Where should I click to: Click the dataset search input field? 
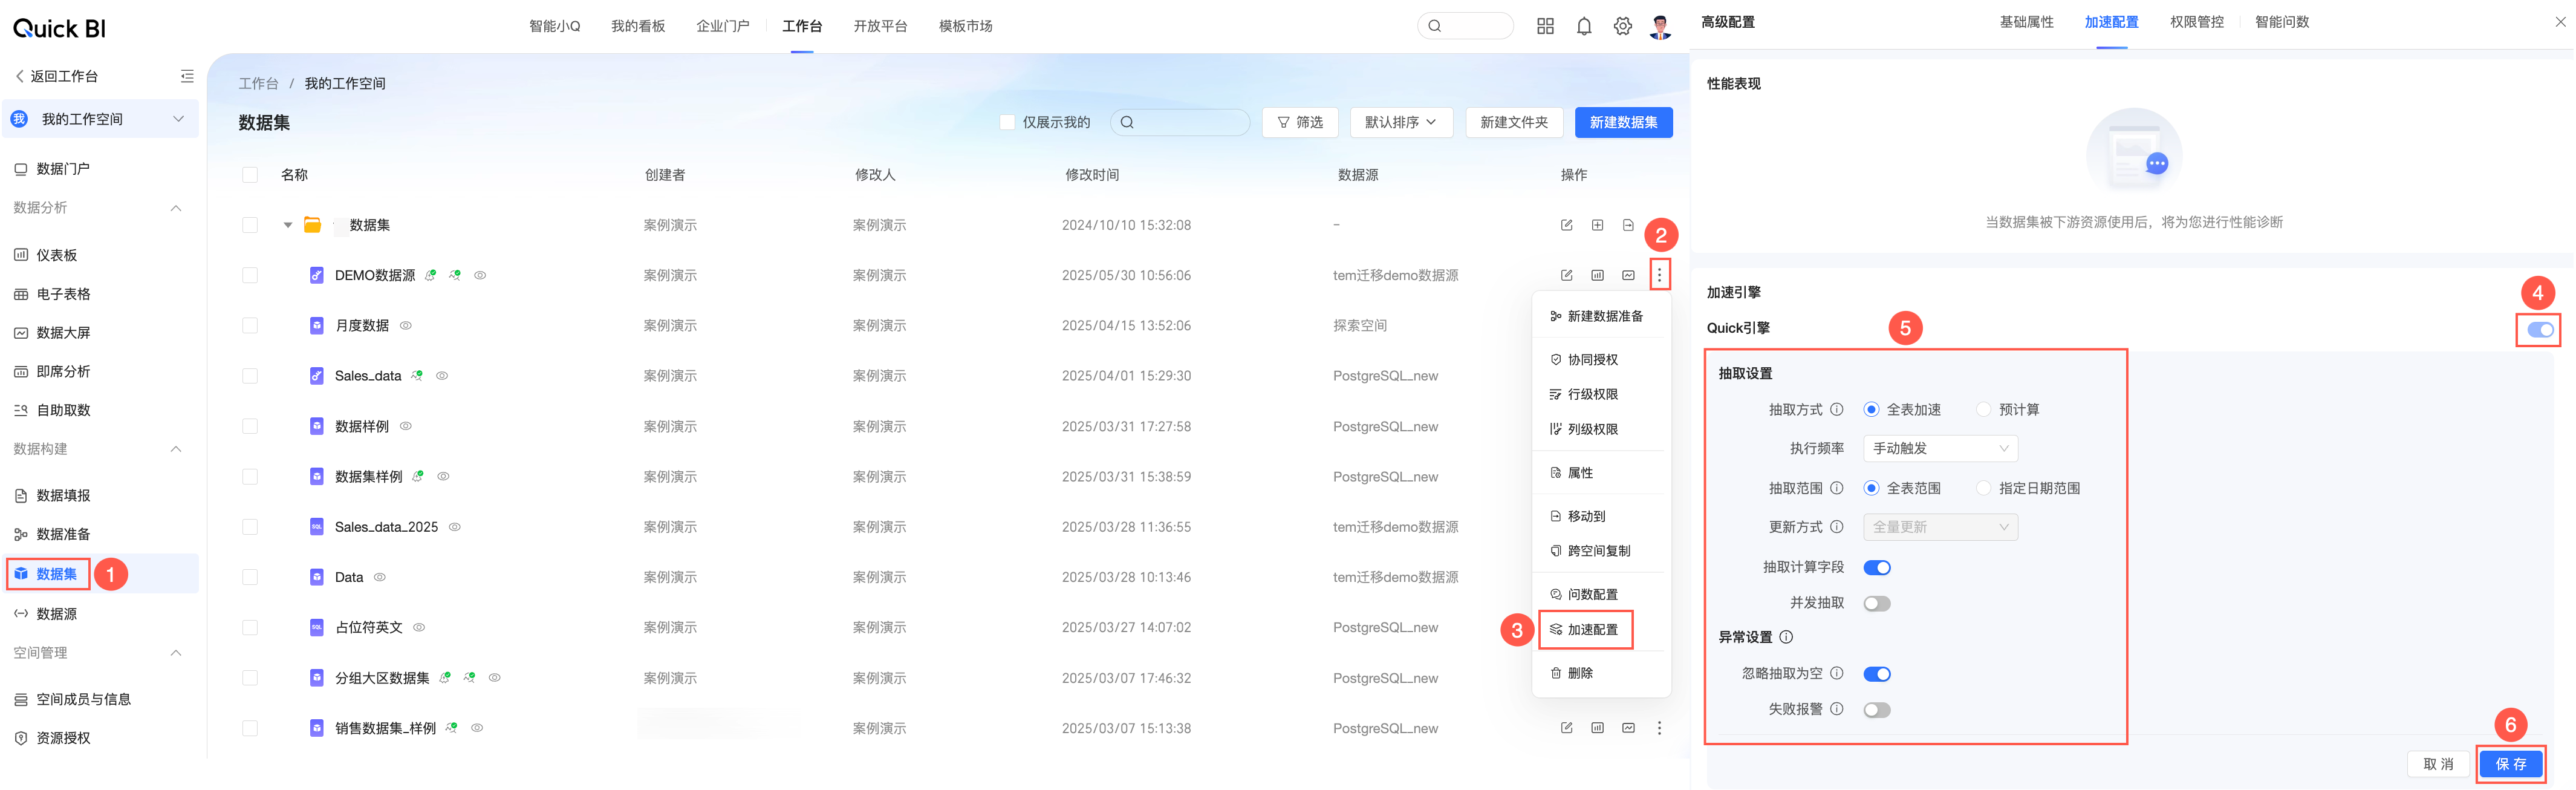coord(1185,122)
